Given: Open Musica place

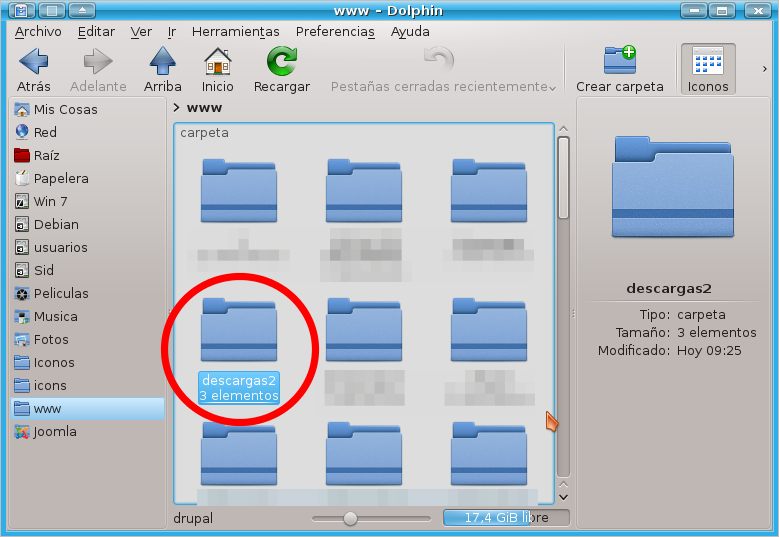Looking at the screenshot, I should pyautogui.click(x=88, y=316).
